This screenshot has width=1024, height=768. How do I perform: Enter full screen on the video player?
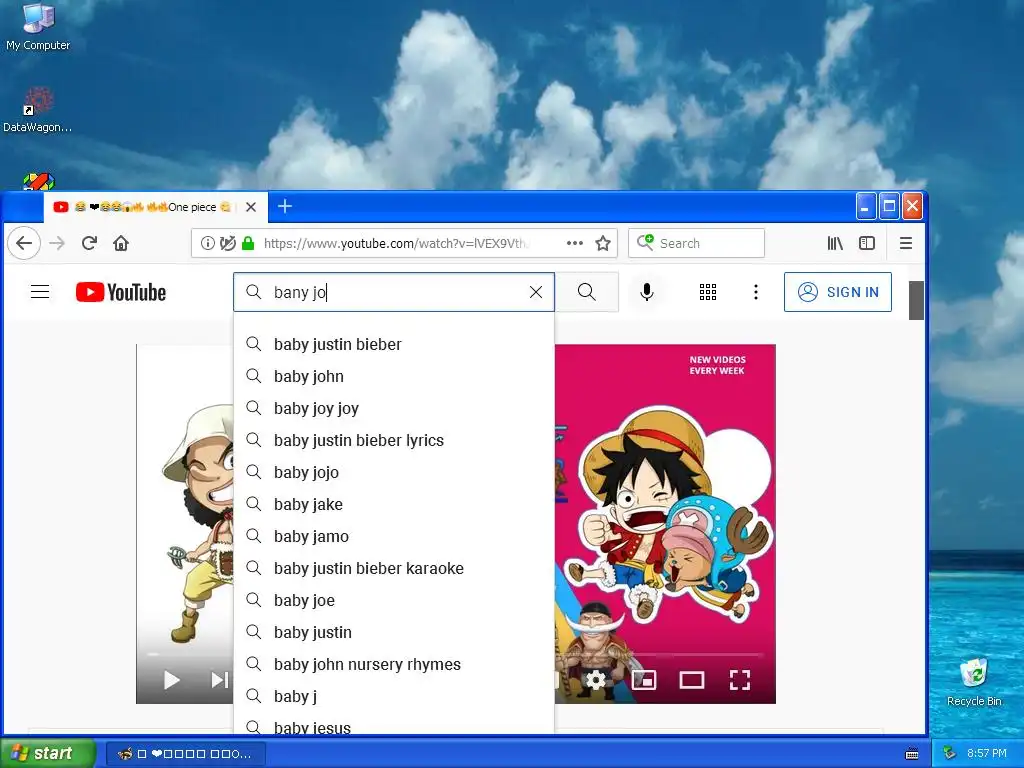coord(740,680)
